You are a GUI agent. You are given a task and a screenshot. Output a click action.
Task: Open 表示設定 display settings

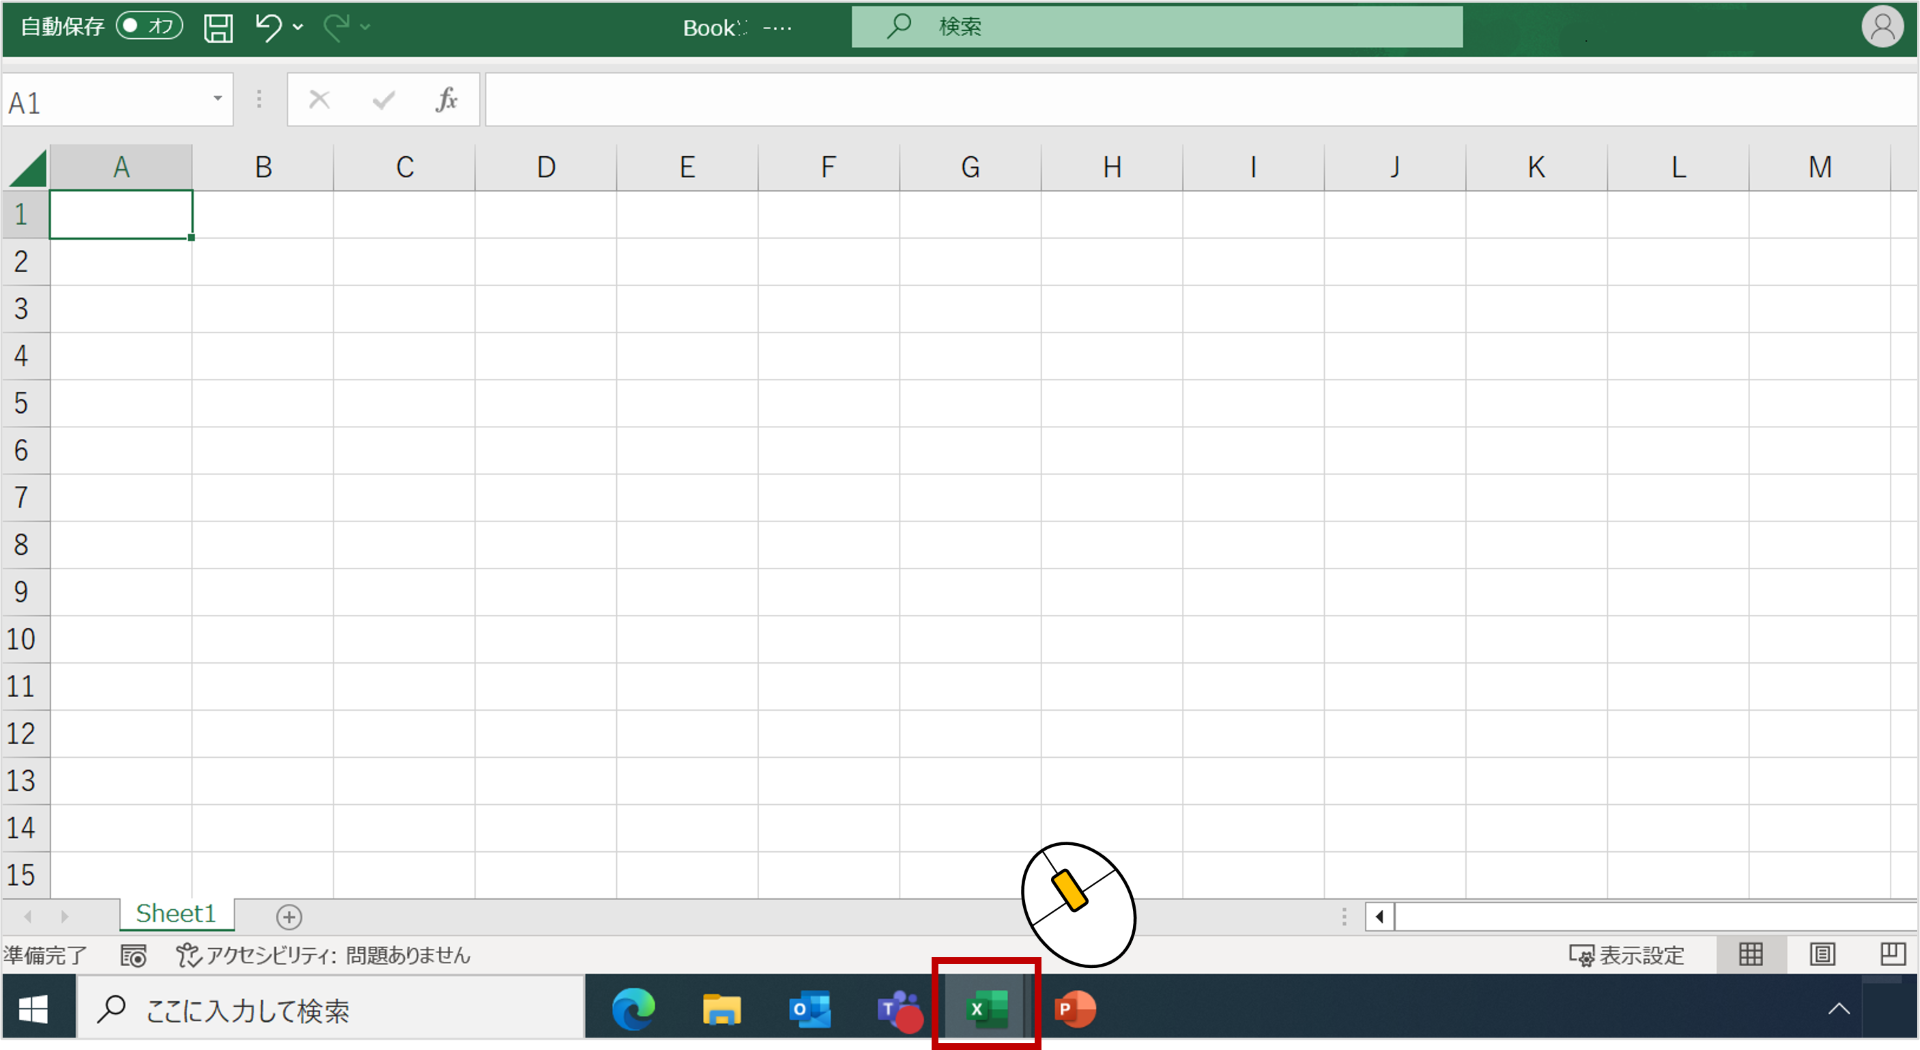click(1626, 956)
